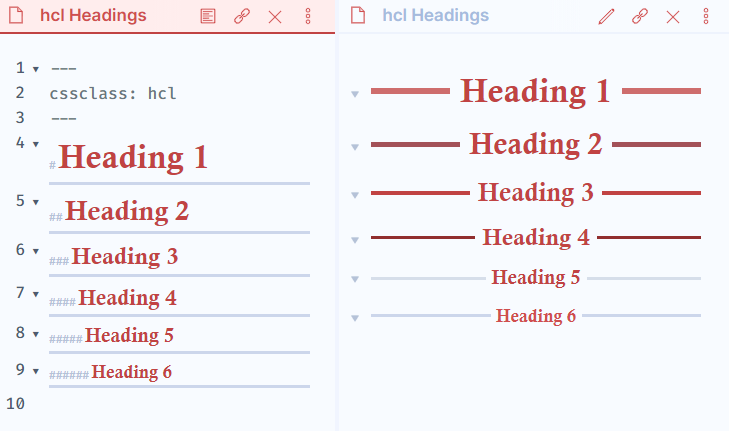Click Heading 4 text in the editor

click(x=127, y=298)
